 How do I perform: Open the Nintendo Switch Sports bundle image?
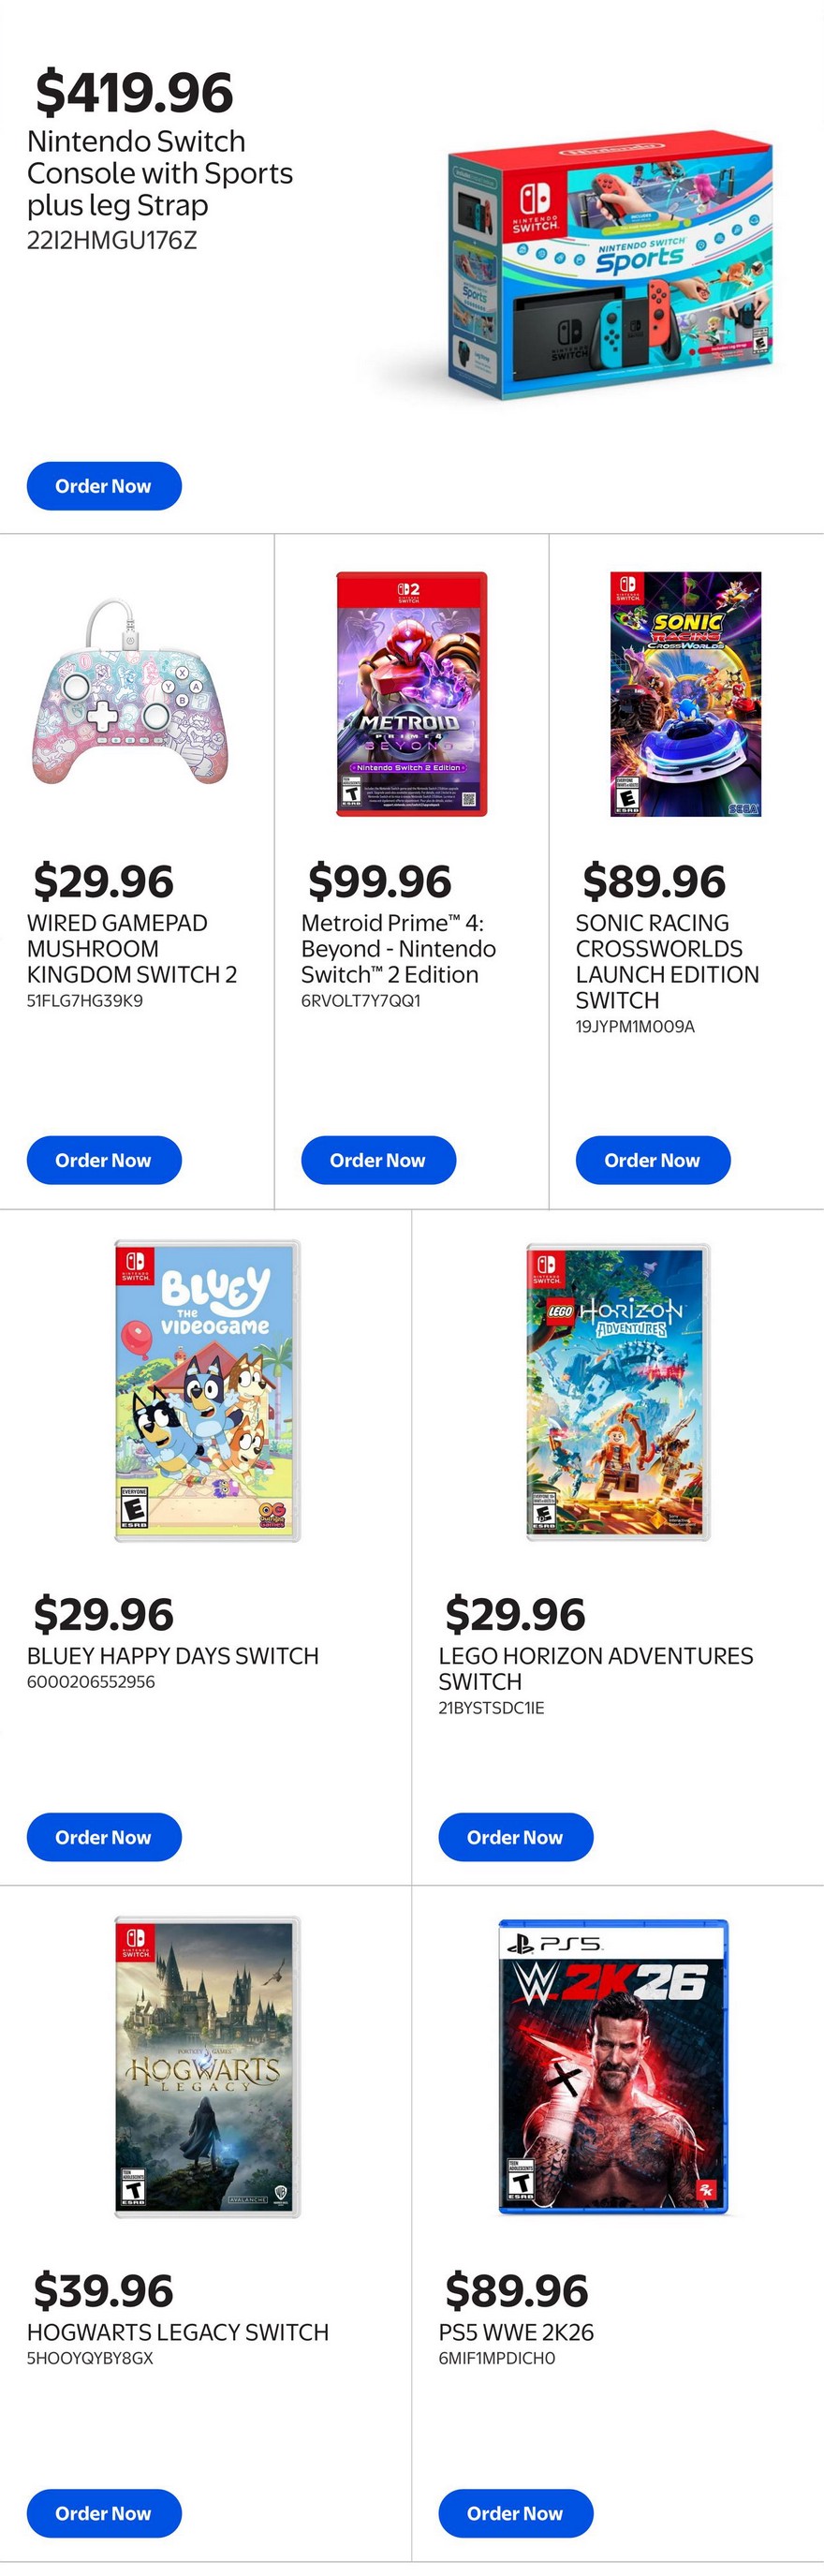[x=611, y=265]
